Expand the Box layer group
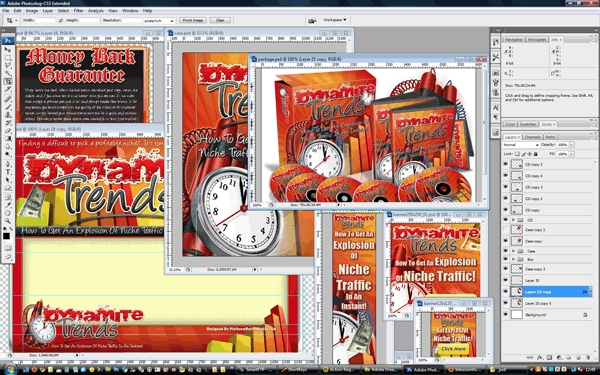The width and height of the screenshot is (600, 375). (x=514, y=259)
